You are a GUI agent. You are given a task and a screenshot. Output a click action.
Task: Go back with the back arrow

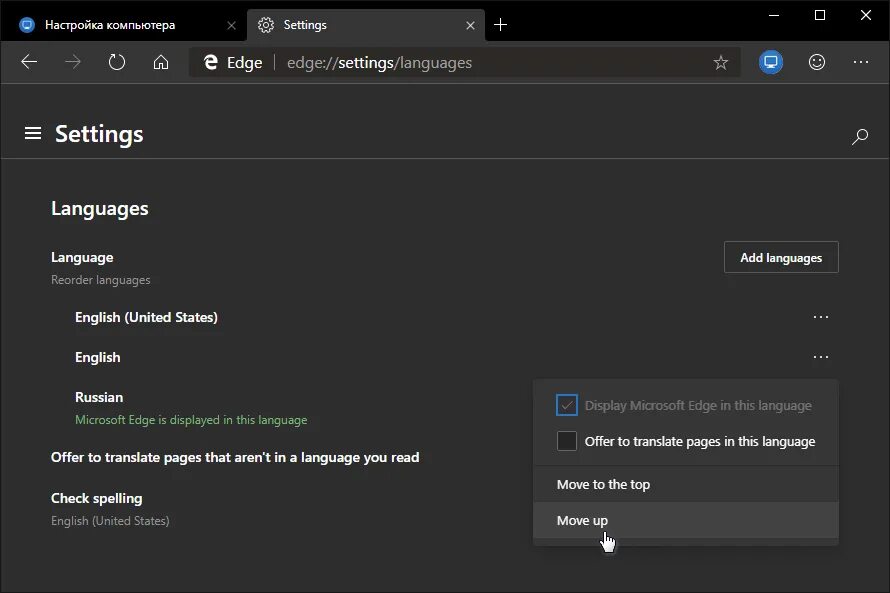(29, 62)
